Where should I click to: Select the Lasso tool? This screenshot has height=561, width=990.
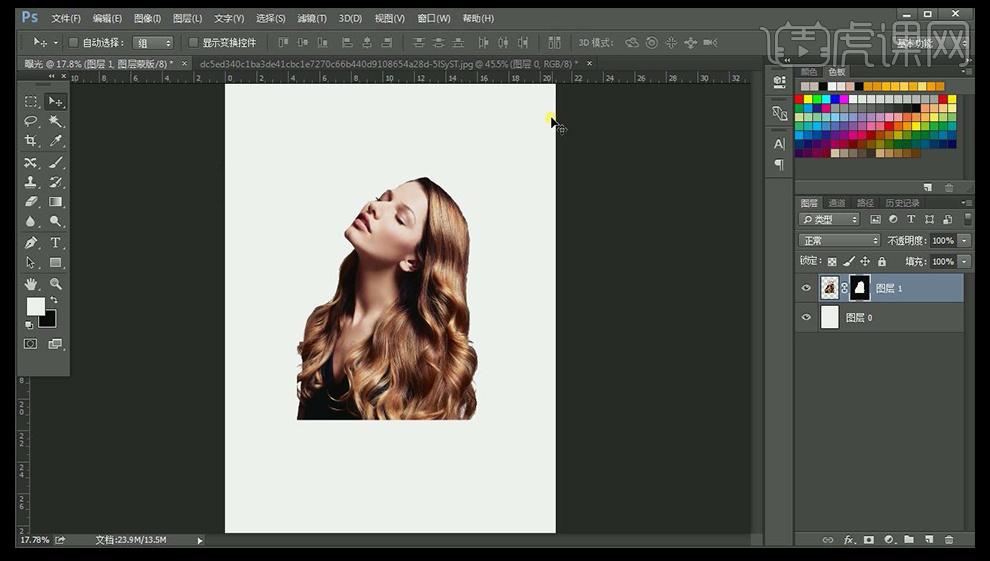coord(31,121)
